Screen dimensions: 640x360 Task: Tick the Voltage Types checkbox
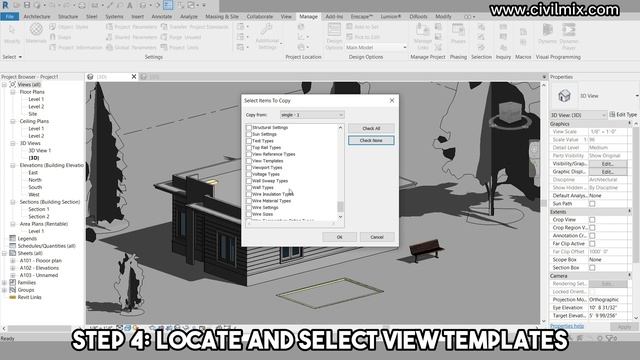click(249, 174)
